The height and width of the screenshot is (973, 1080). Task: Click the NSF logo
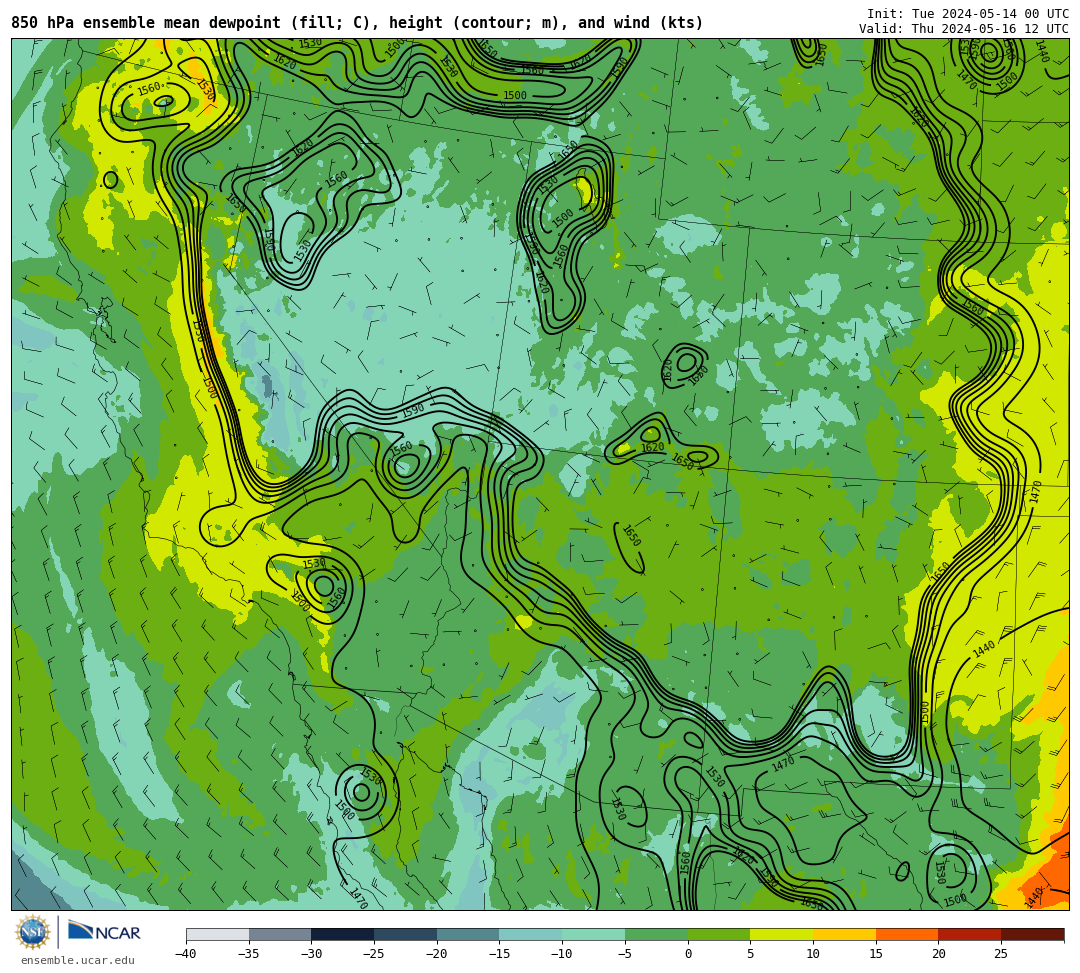33,932
